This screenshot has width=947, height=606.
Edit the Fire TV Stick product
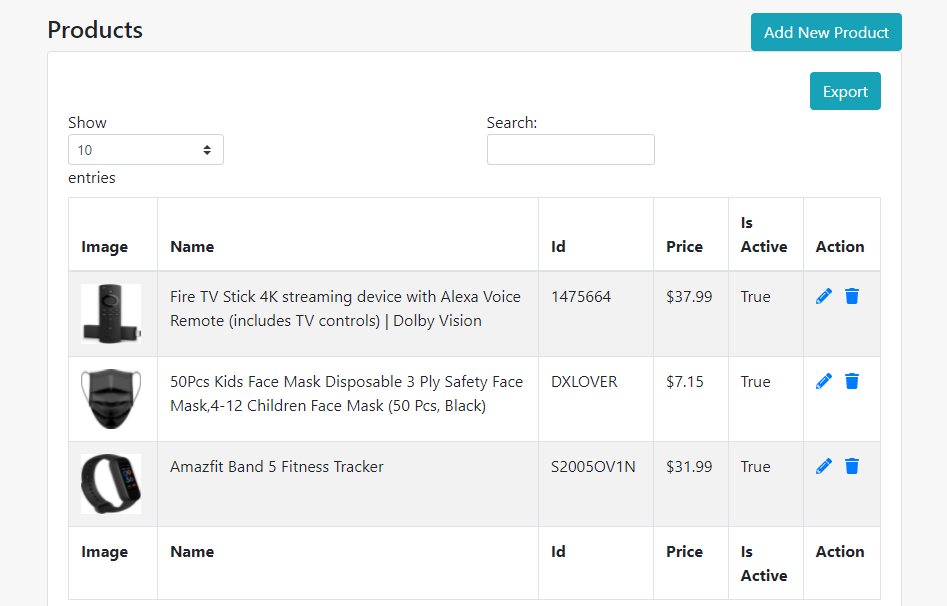[x=824, y=296]
